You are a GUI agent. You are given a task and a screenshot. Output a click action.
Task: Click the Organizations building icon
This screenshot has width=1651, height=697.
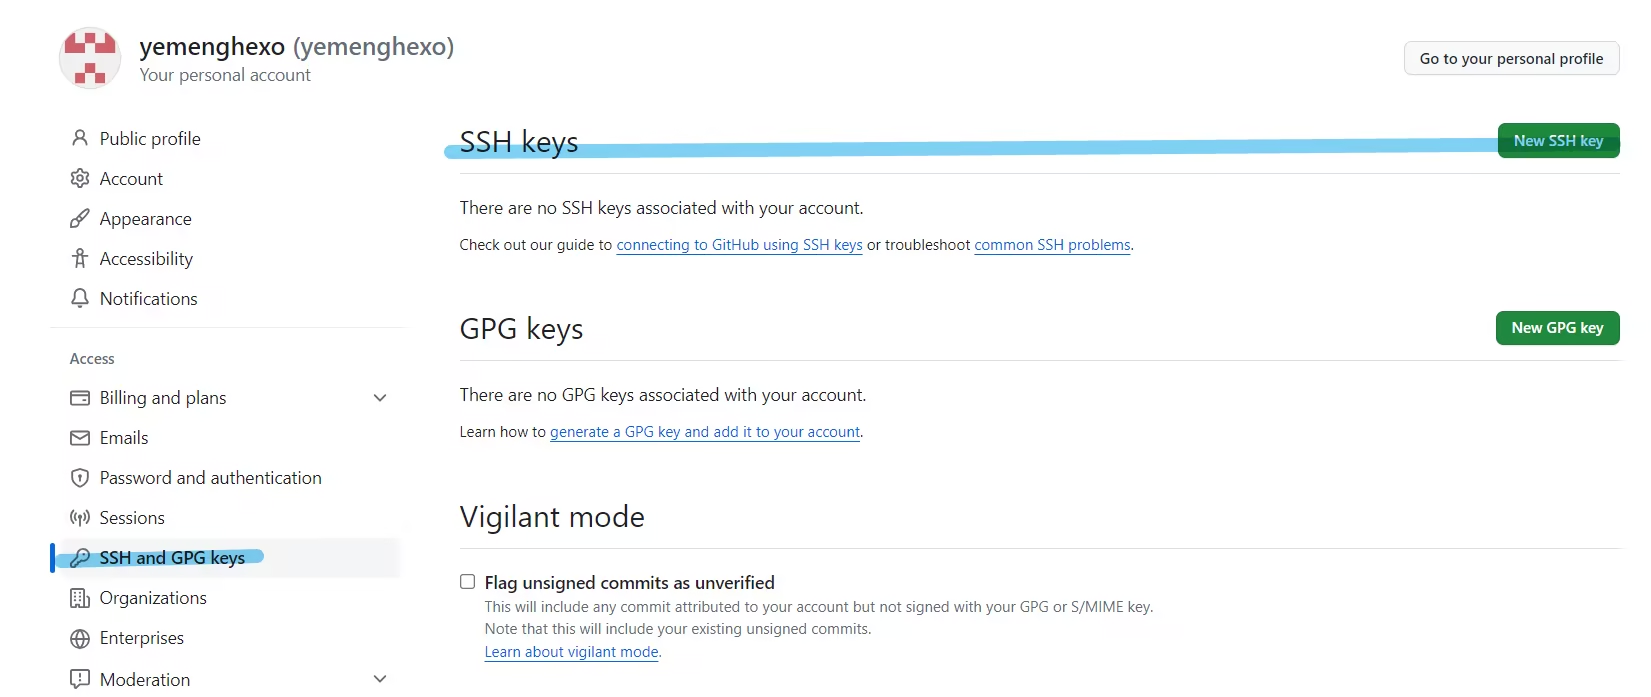coord(80,598)
